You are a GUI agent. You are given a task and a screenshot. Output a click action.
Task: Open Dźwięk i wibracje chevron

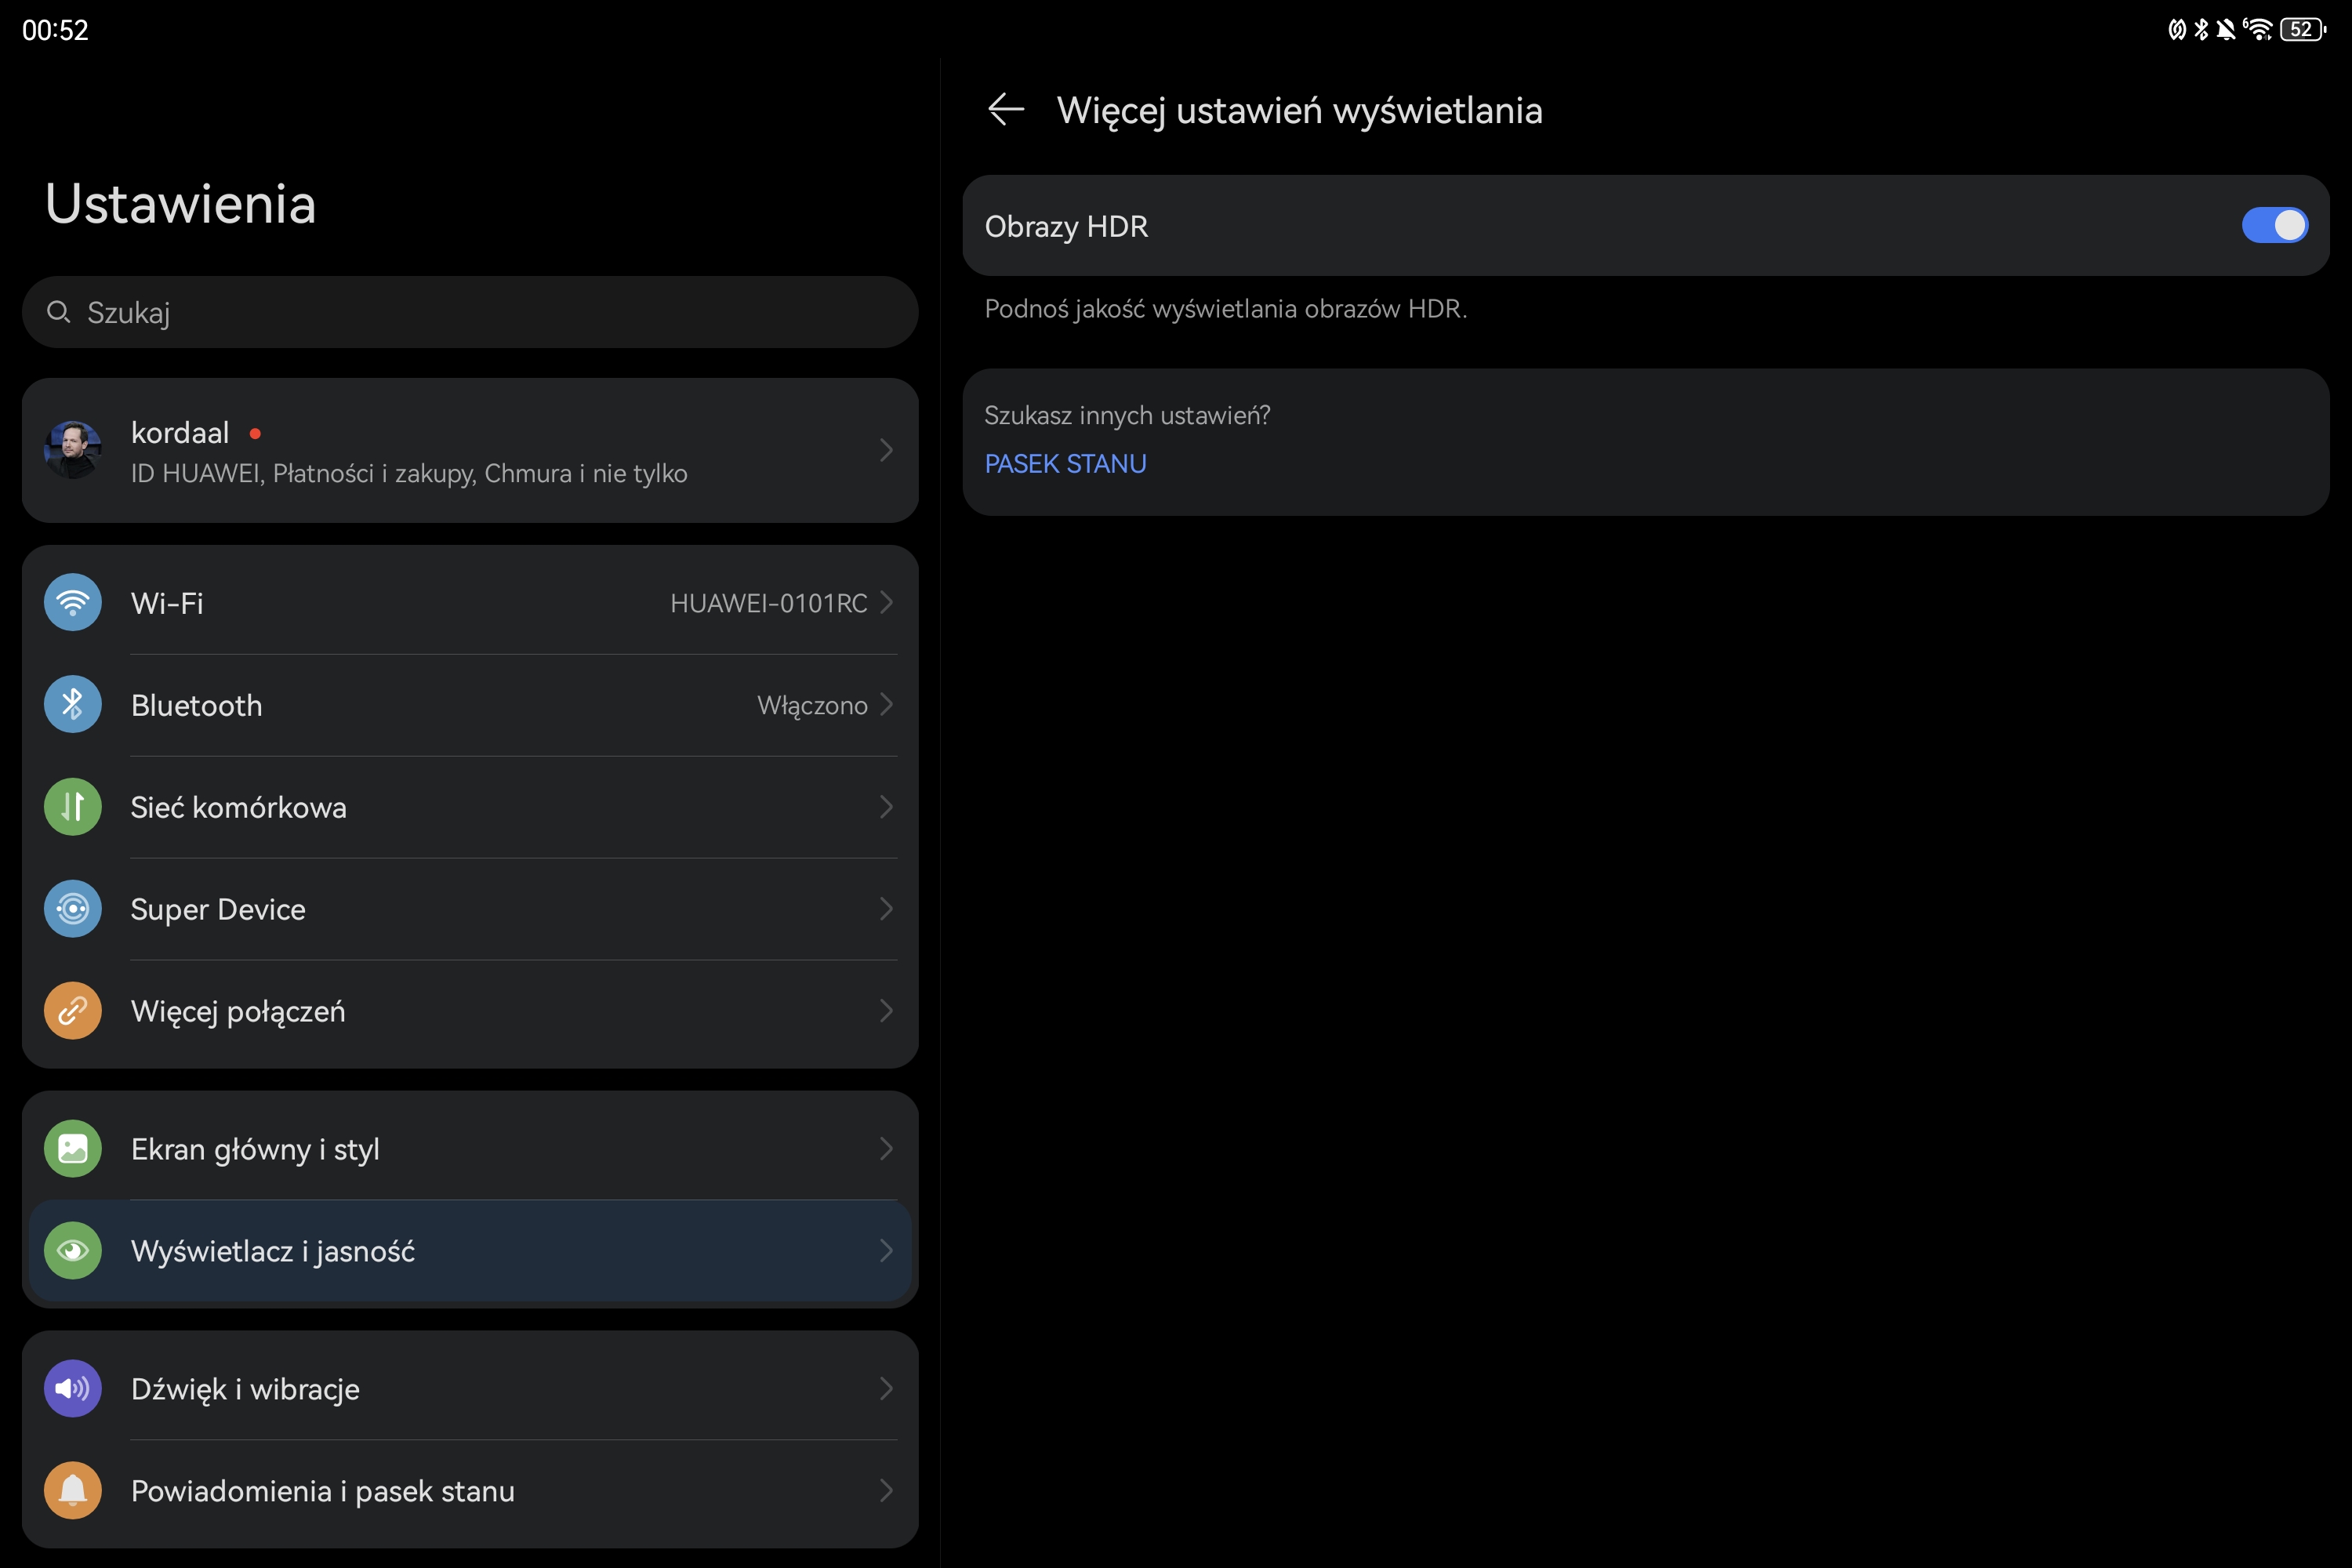tap(886, 1388)
